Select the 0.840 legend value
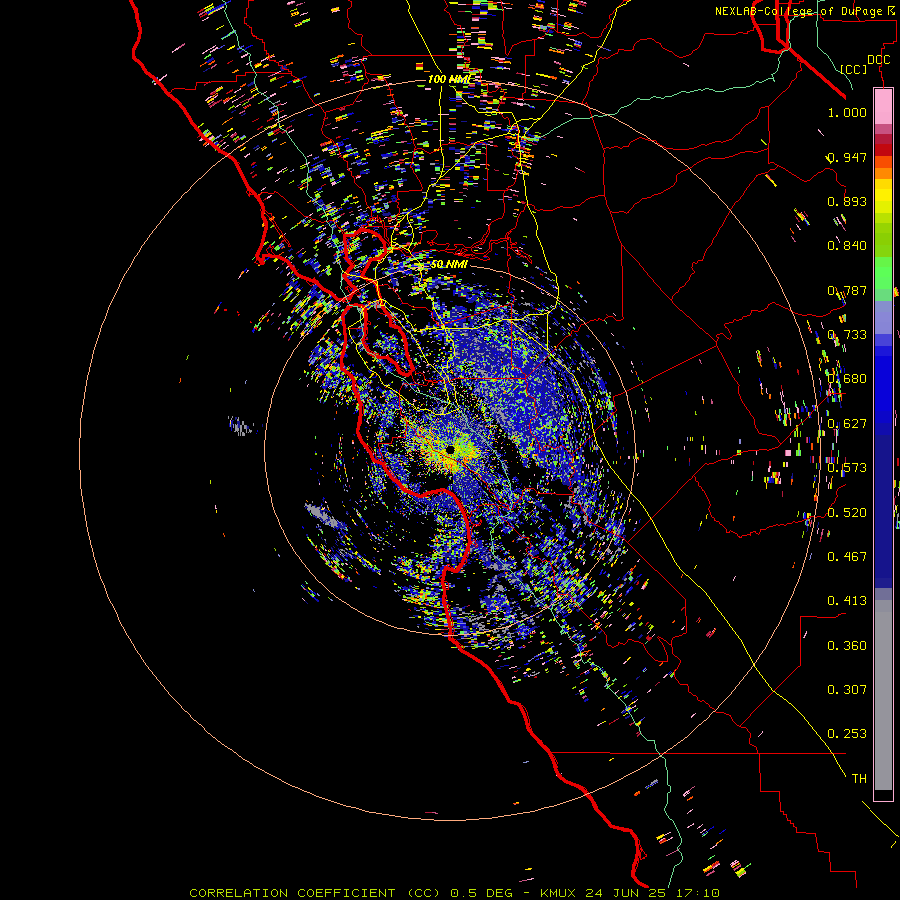Viewport: 900px width, 900px height. click(x=847, y=246)
